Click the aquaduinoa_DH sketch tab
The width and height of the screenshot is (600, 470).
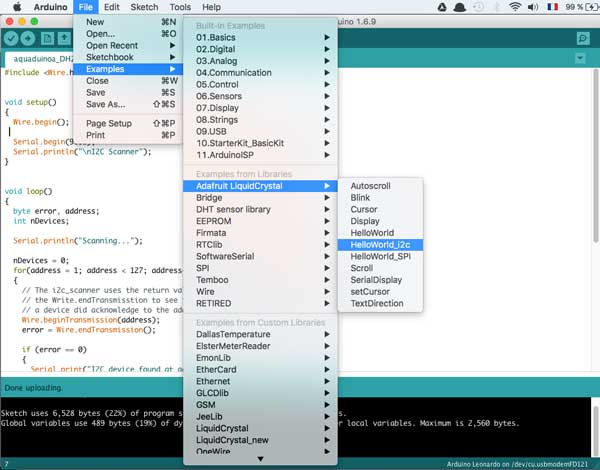click(39, 59)
